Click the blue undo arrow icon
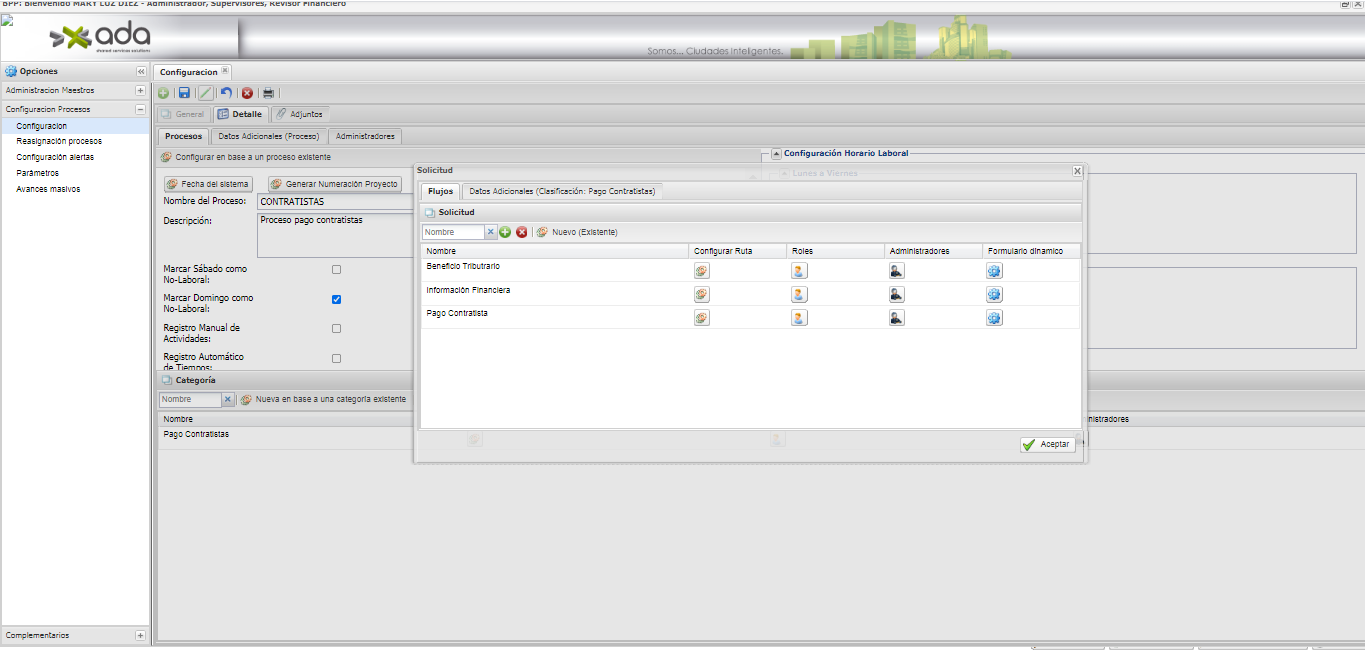The image size is (1365, 655). tap(226, 93)
